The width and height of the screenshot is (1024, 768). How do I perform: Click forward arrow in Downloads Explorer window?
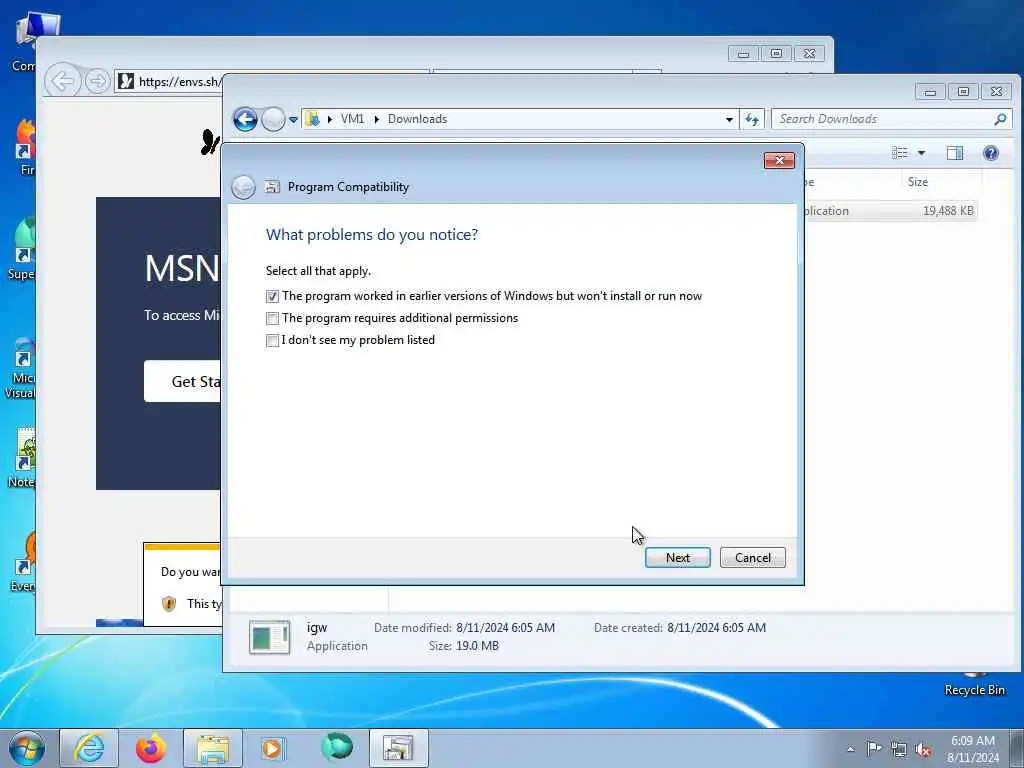(x=273, y=120)
